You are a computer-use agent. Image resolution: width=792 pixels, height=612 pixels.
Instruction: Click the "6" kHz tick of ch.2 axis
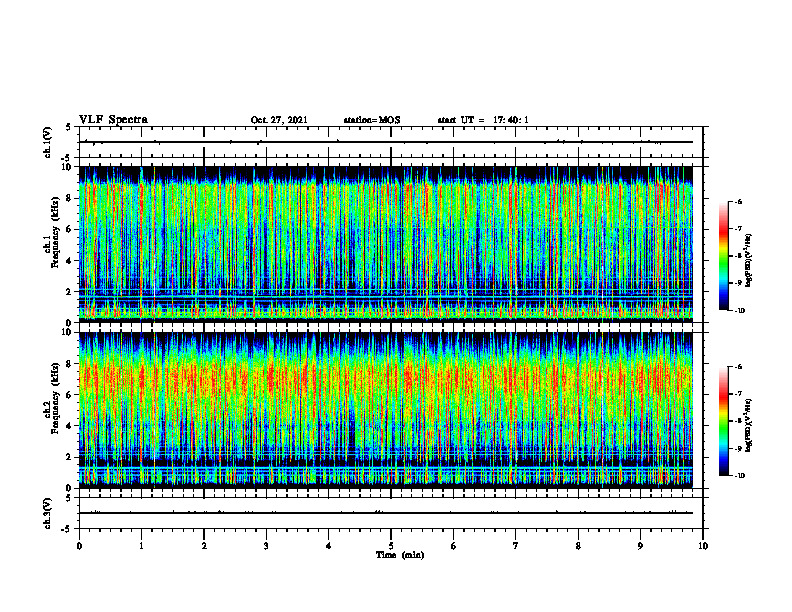pos(70,395)
